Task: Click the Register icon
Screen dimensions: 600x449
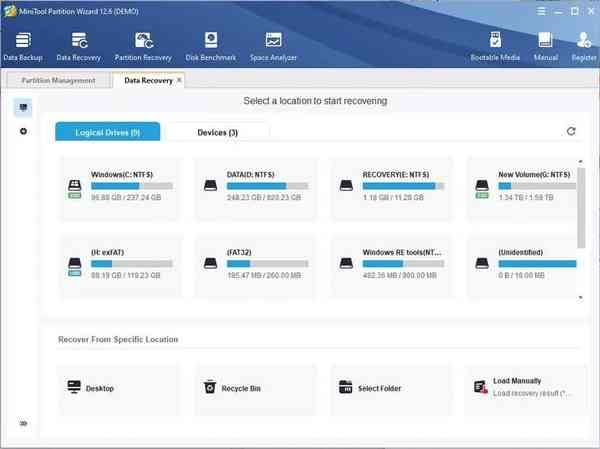Action: tap(584, 40)
